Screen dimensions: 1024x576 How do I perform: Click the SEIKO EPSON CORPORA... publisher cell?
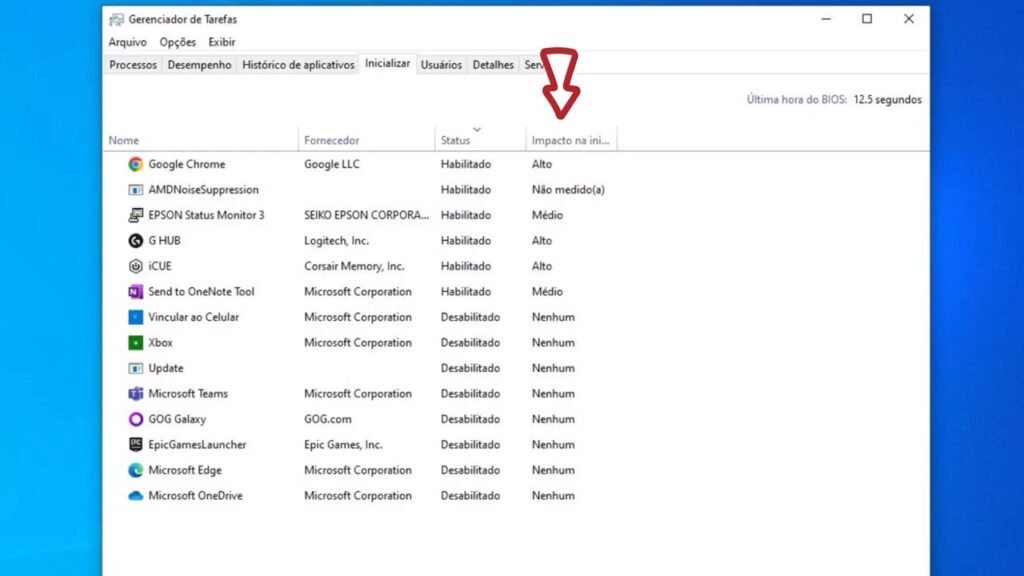(x=366, y=215)
